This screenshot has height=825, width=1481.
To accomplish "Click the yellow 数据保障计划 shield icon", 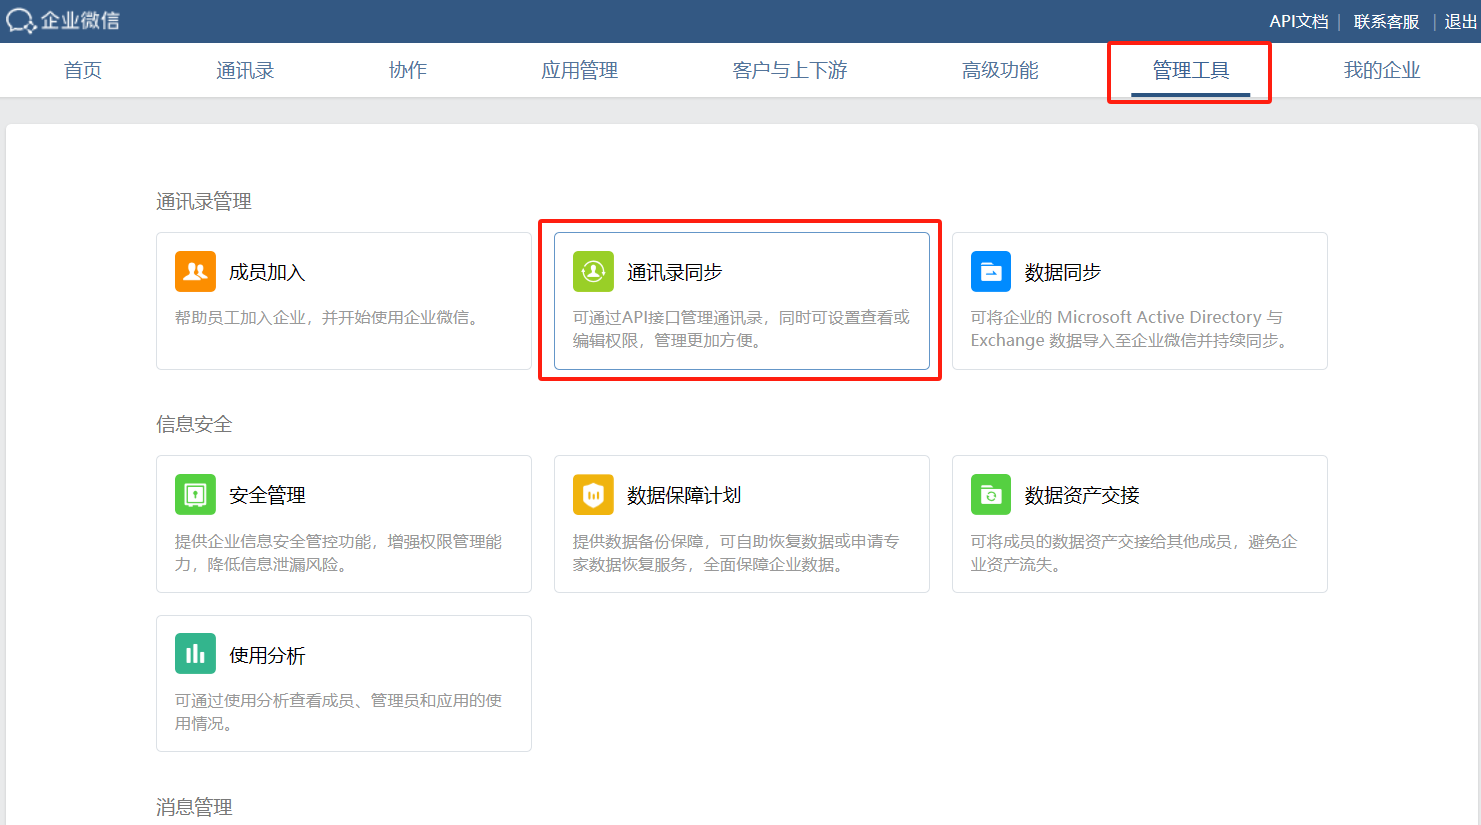I will (593, 495).
